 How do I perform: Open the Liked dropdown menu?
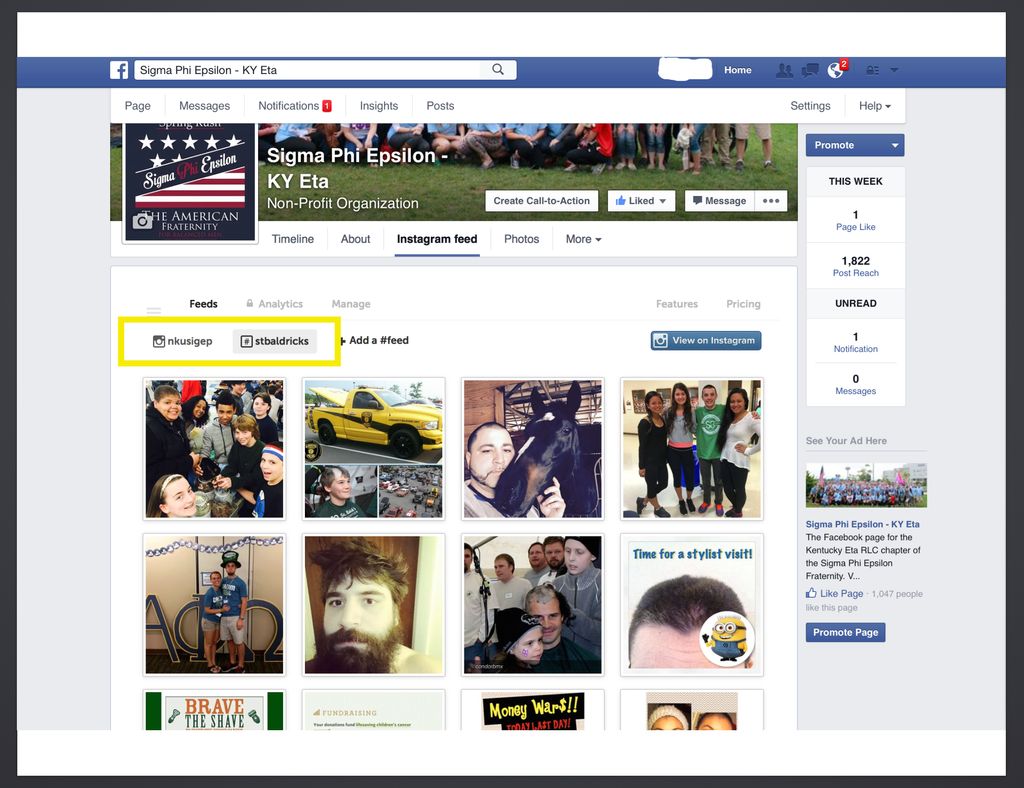641,200
